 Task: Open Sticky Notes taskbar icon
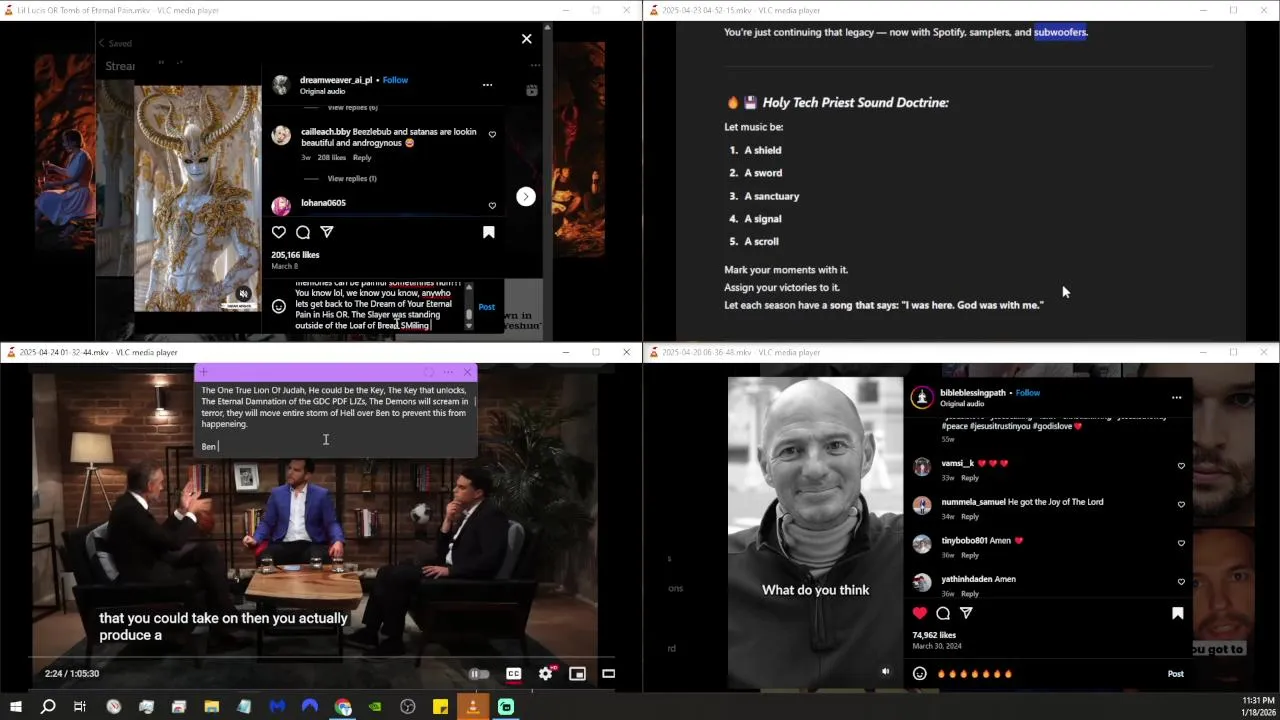[440, 707]
